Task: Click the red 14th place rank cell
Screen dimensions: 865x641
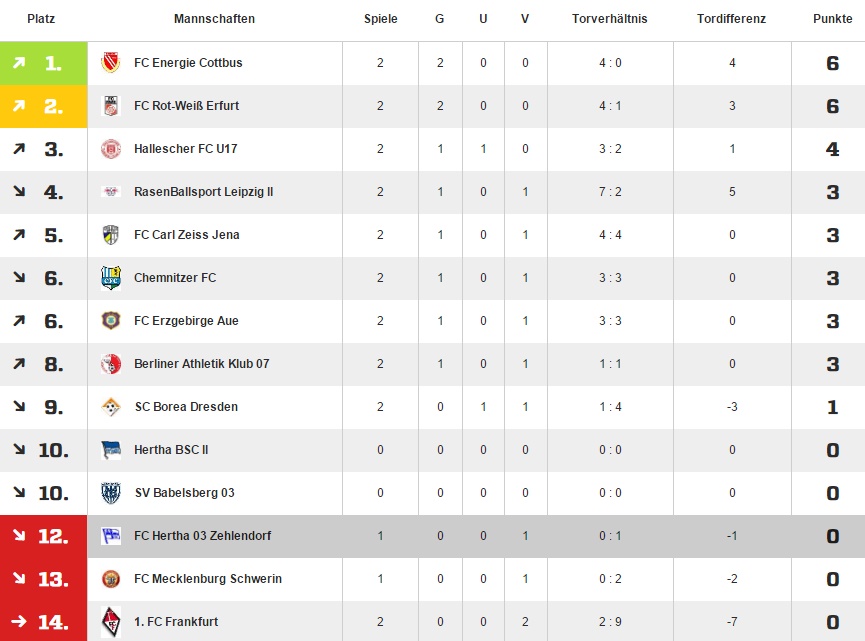Action: coord(44,622)
